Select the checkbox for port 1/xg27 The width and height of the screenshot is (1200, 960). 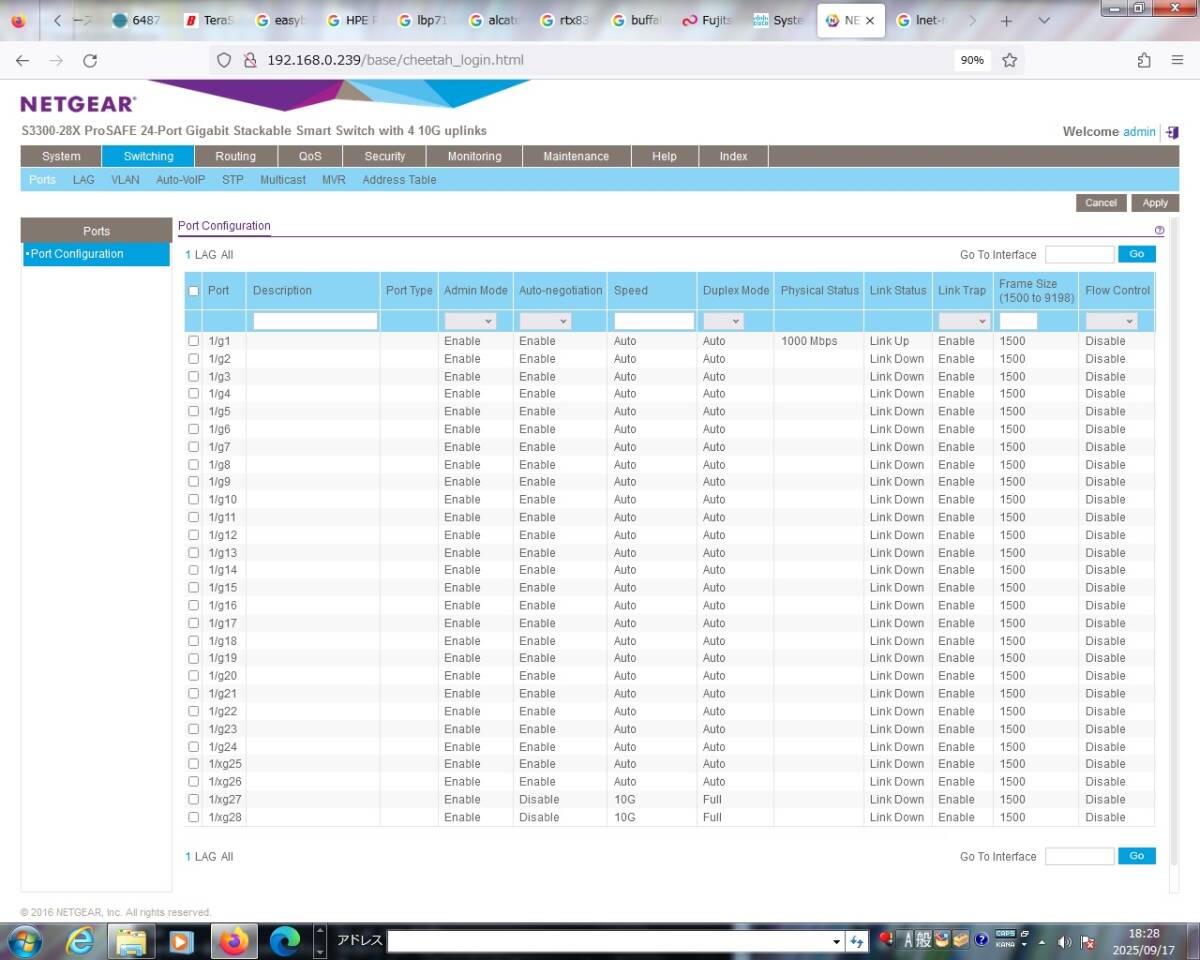tap(194, 800)
